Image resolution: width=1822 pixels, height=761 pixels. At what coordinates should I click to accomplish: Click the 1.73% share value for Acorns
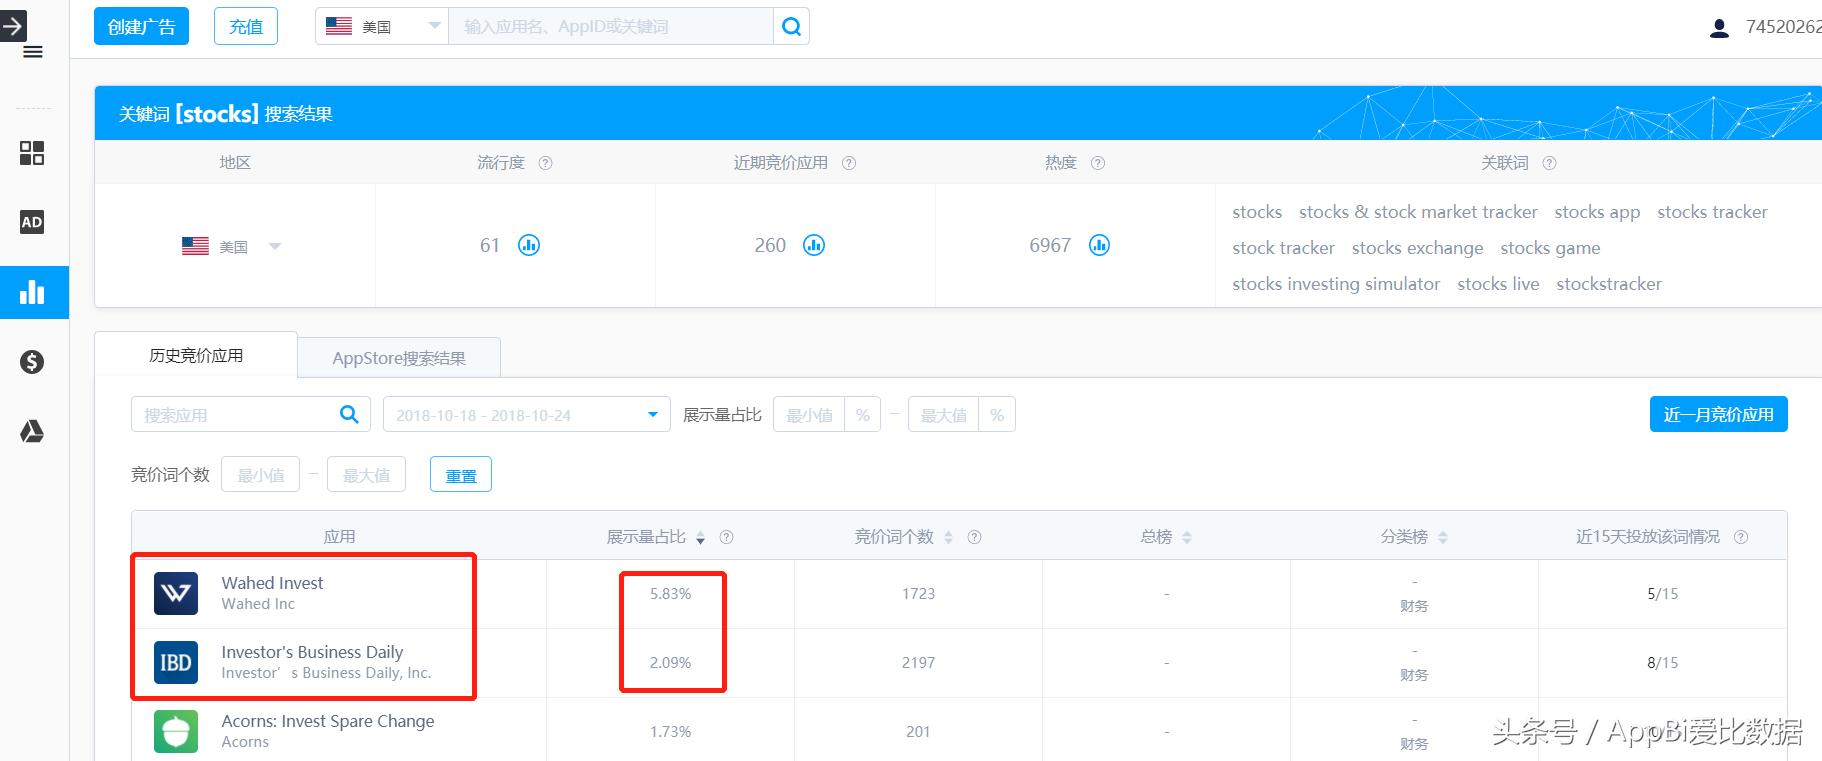point(670,732)
